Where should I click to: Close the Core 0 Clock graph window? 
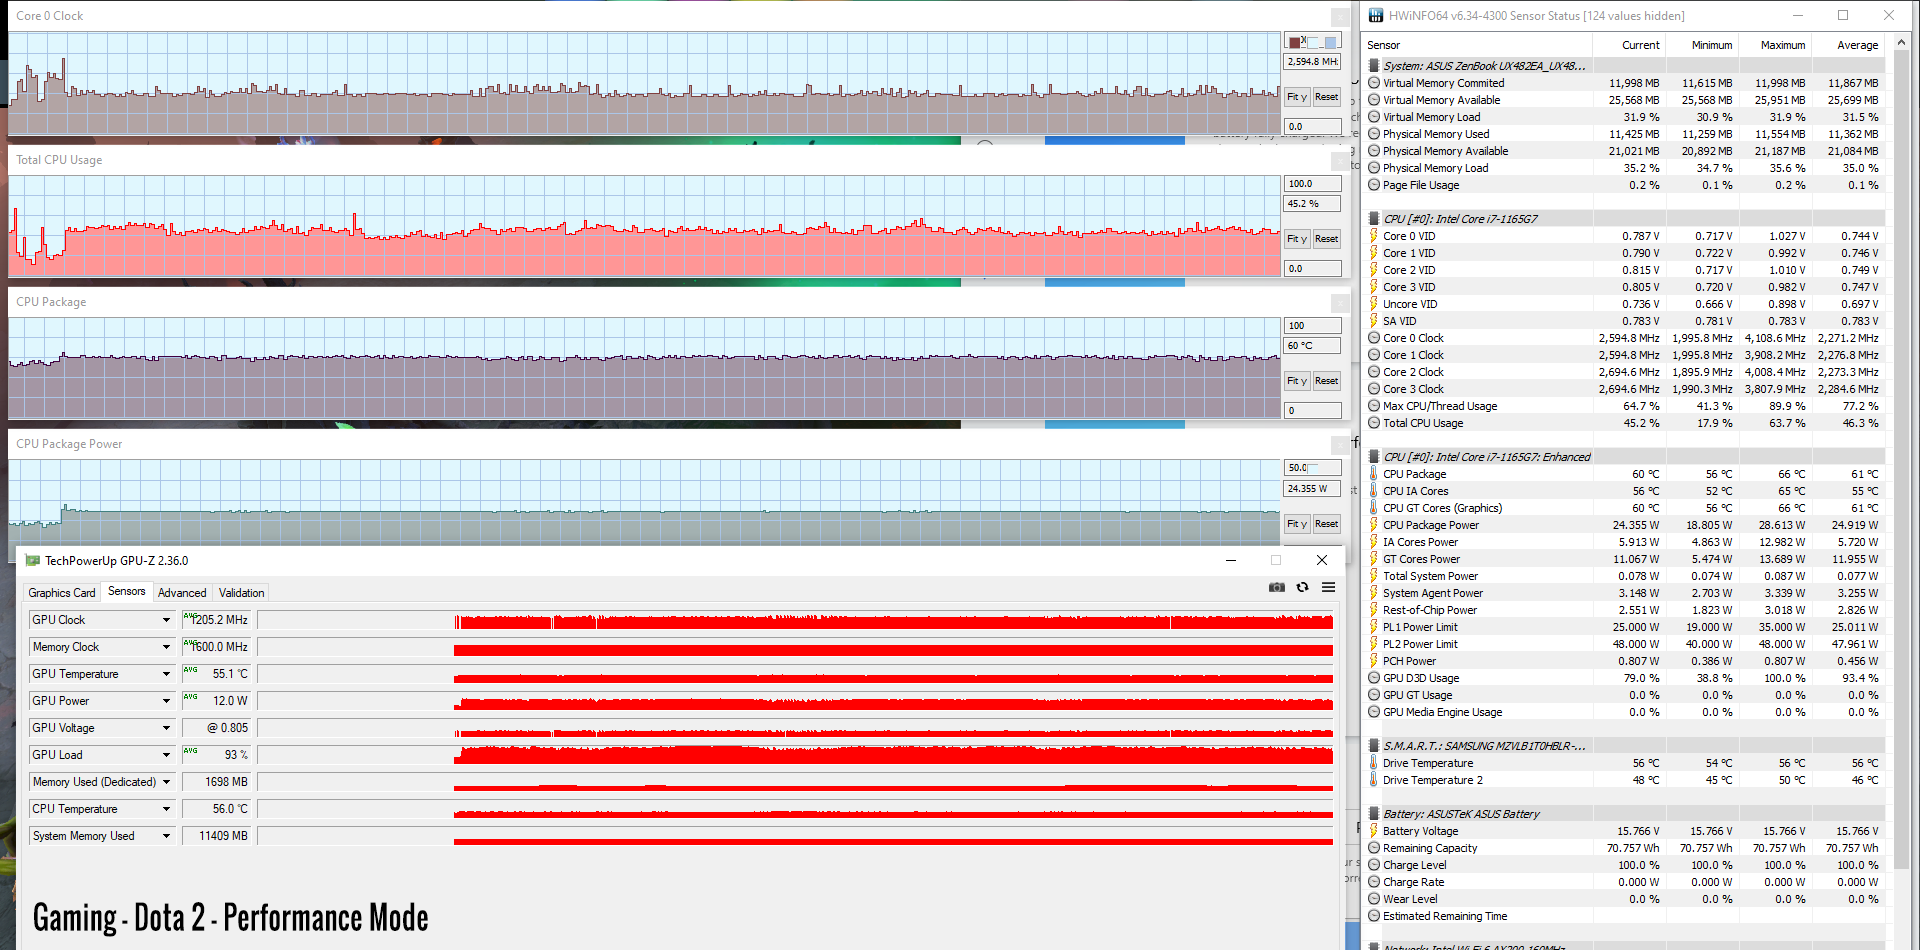1341,17
